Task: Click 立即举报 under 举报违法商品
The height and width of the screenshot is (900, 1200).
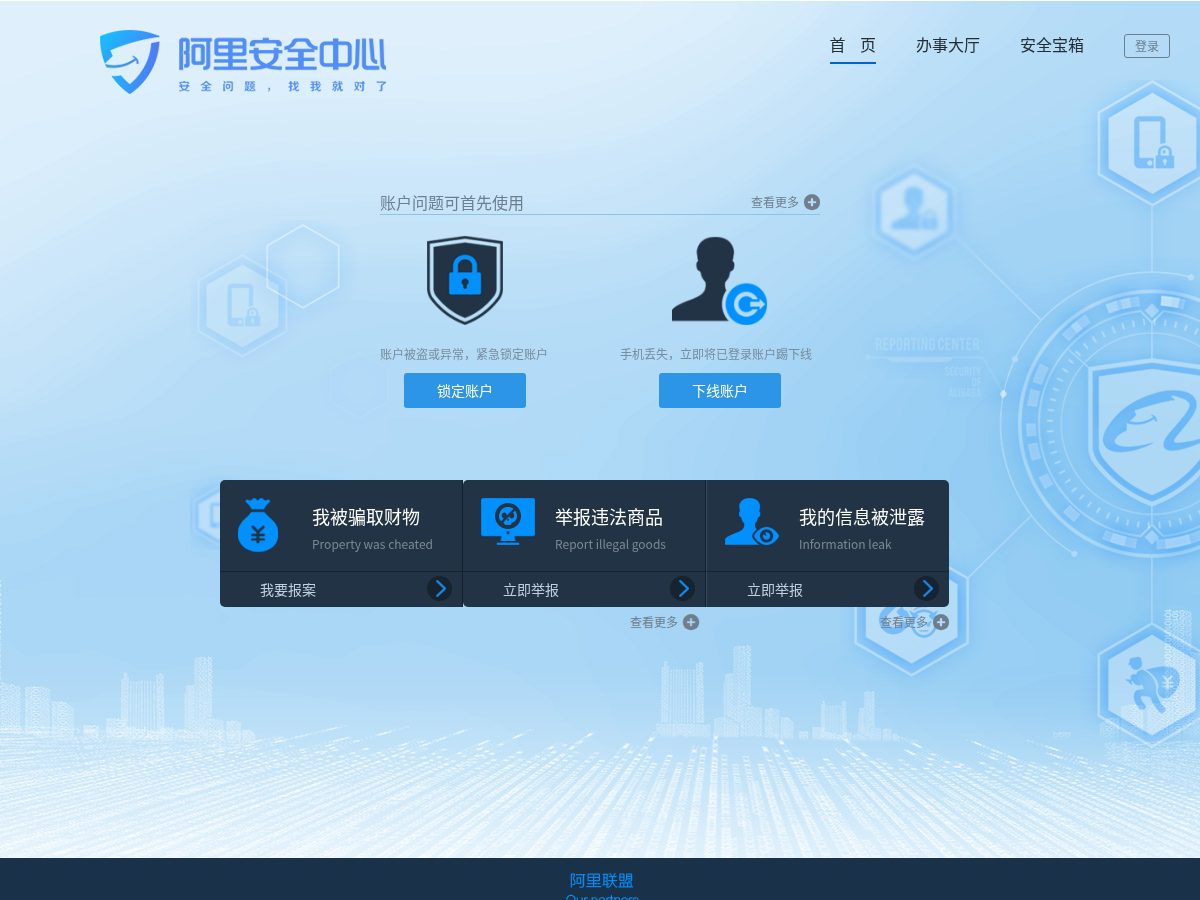Action: pyautogui.click(x=531, y=590)
